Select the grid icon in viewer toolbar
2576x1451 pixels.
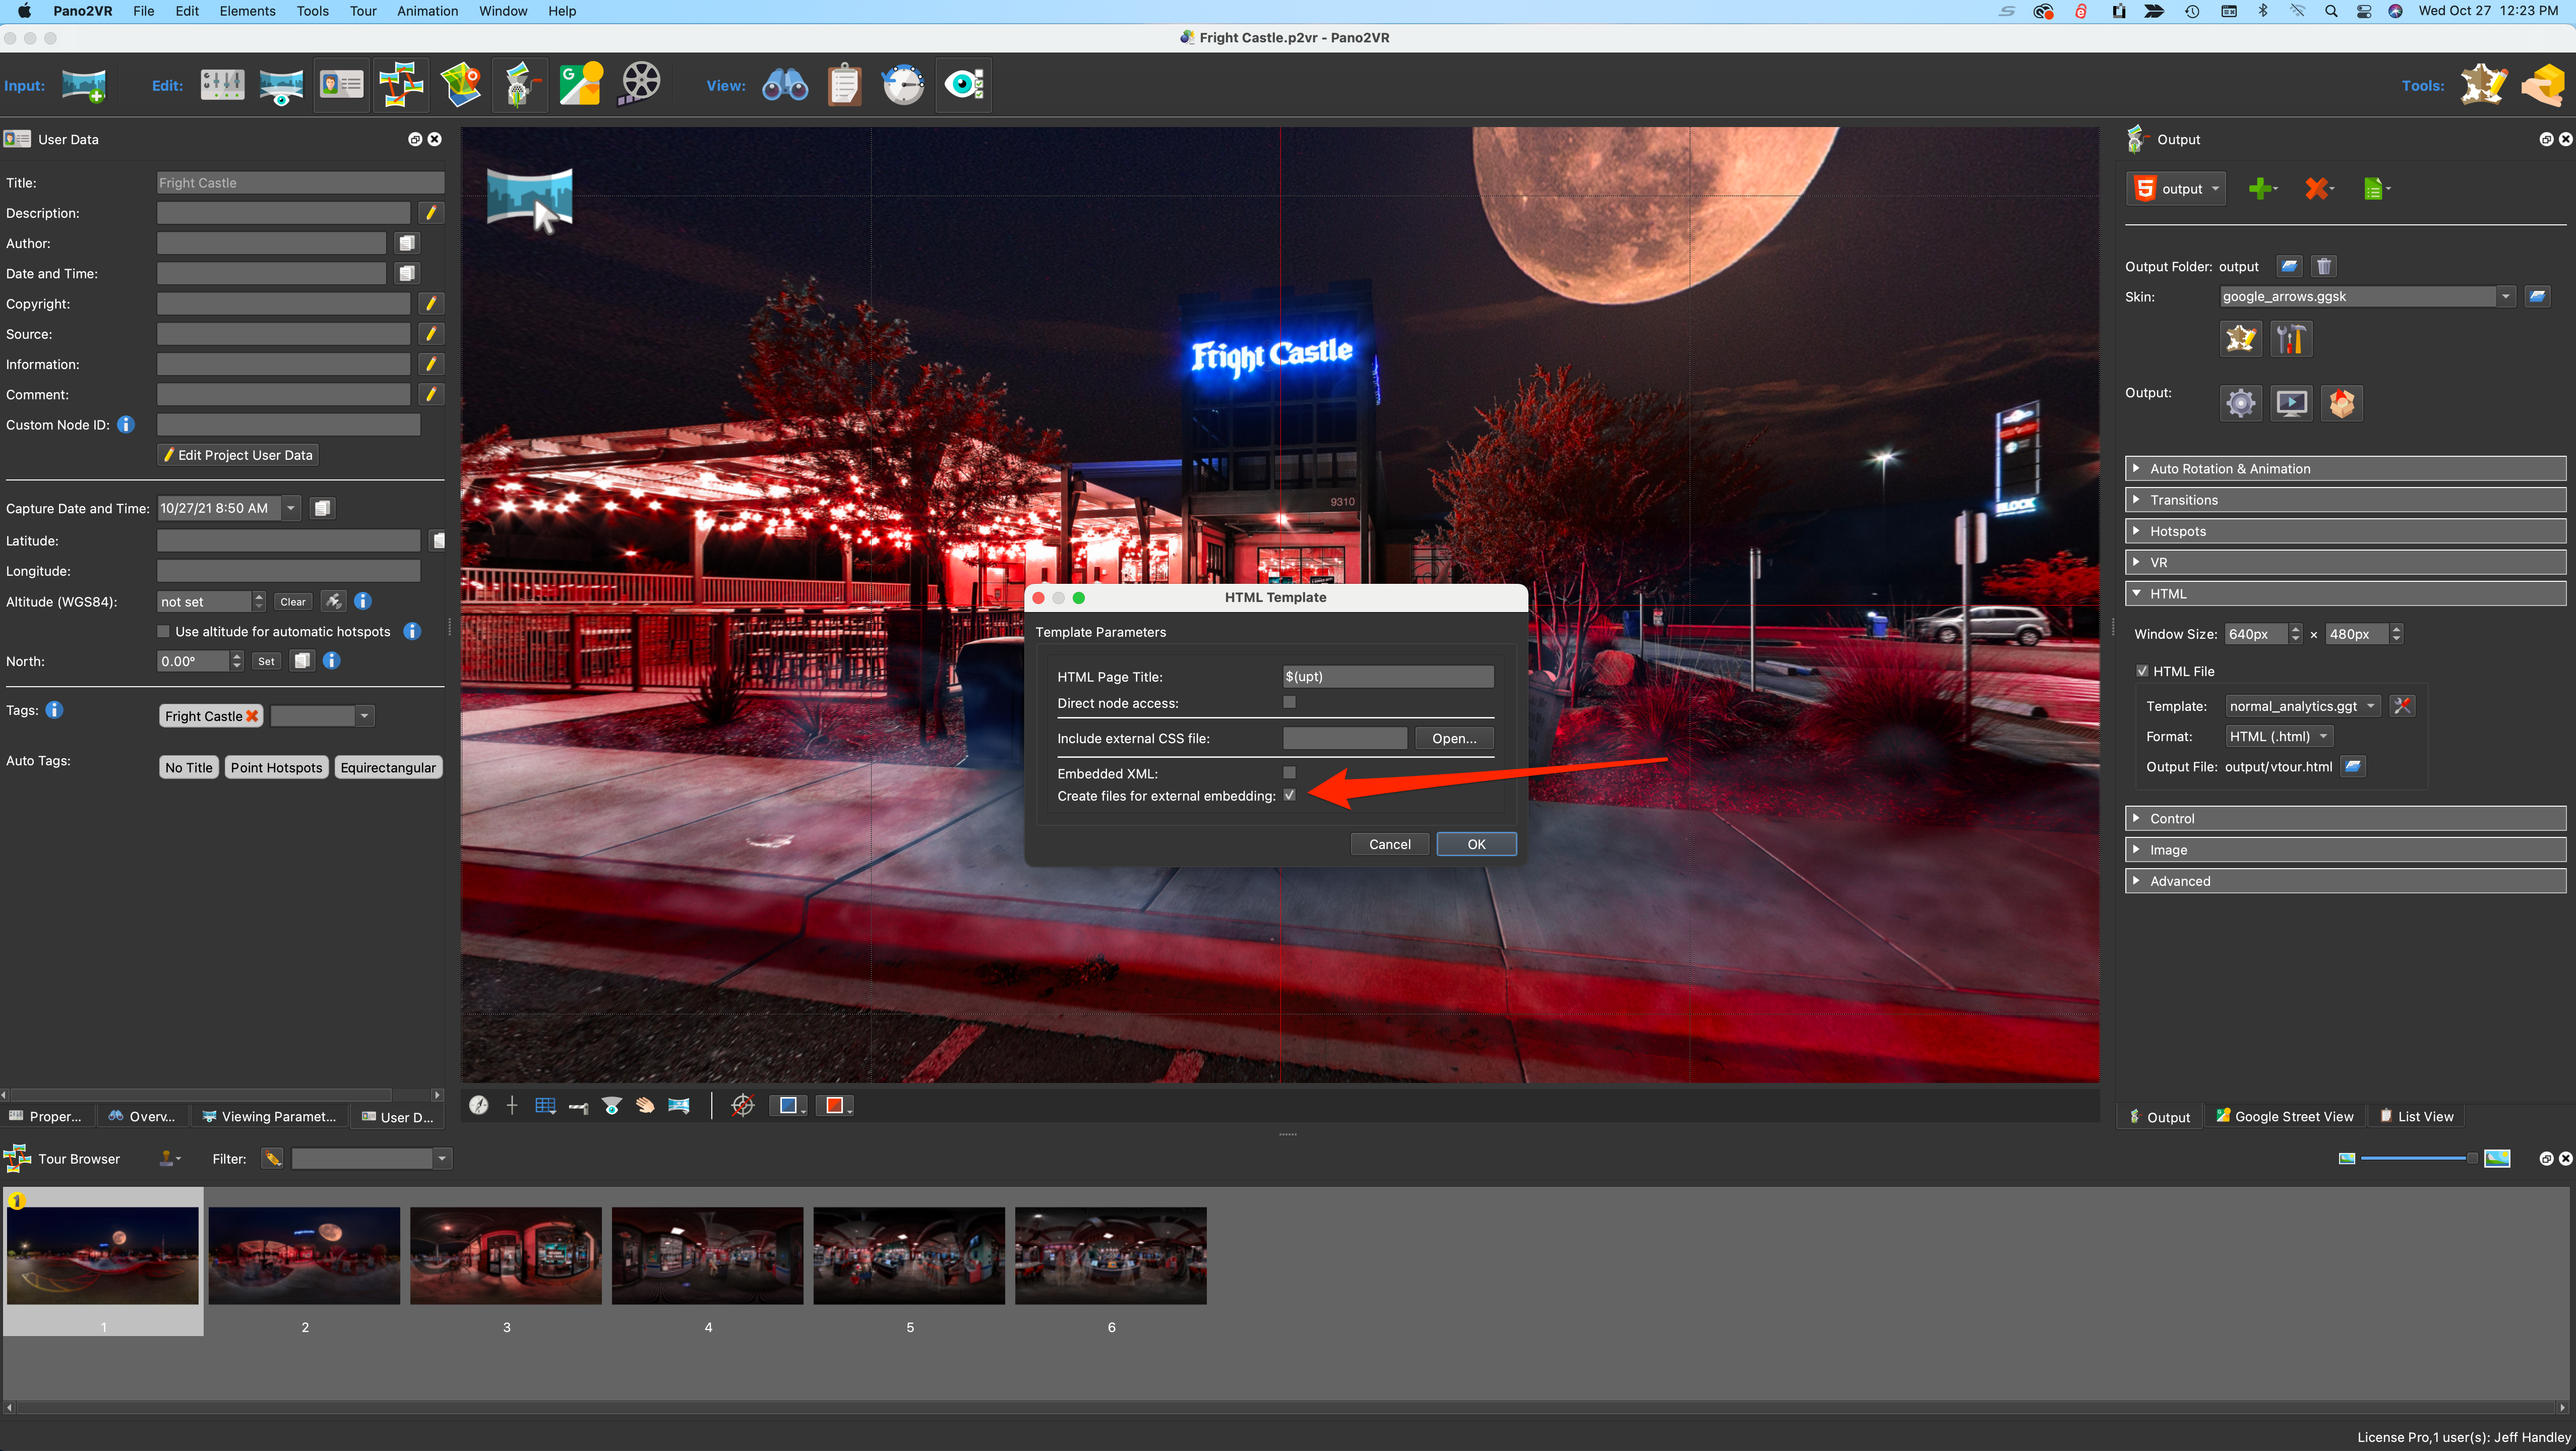(x=545, y=1105)
